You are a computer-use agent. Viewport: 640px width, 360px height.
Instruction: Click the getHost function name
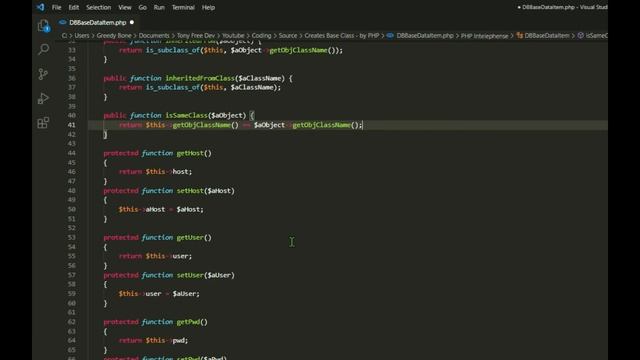(190, 153)
